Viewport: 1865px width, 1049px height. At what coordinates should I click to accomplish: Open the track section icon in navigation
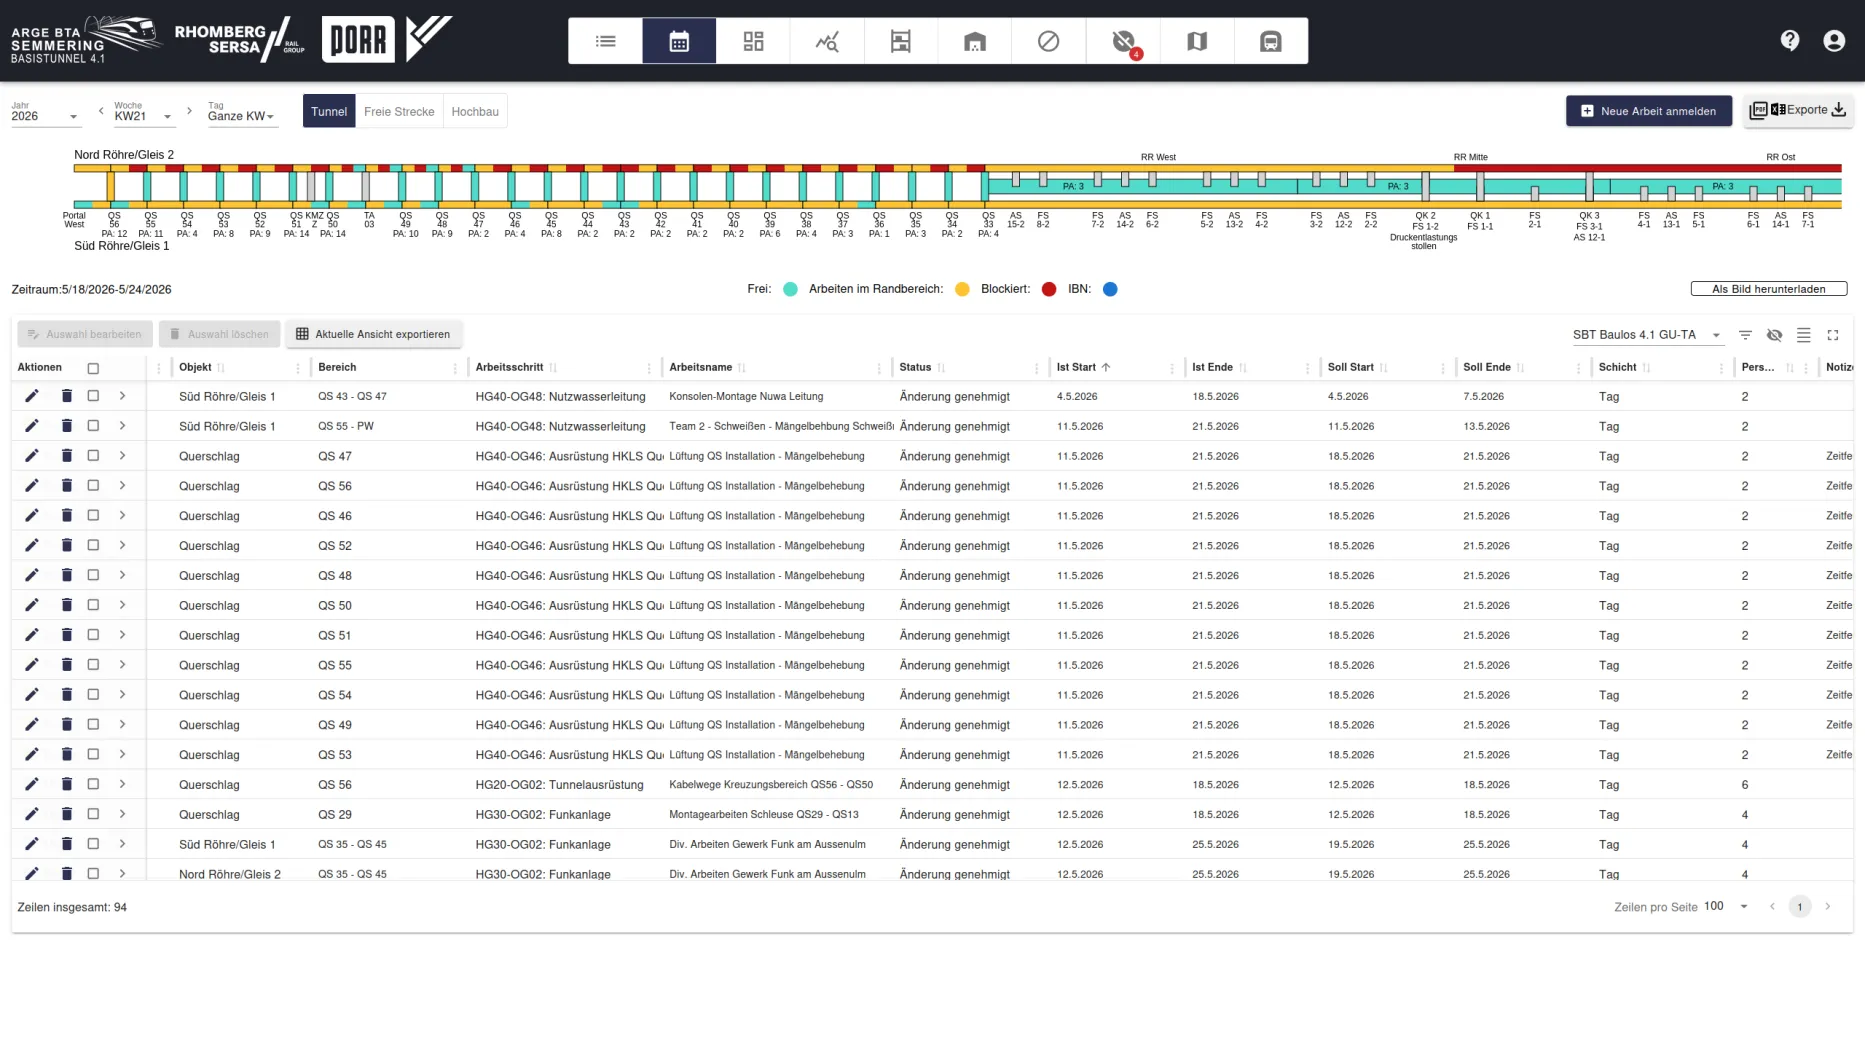click(901, 41)
